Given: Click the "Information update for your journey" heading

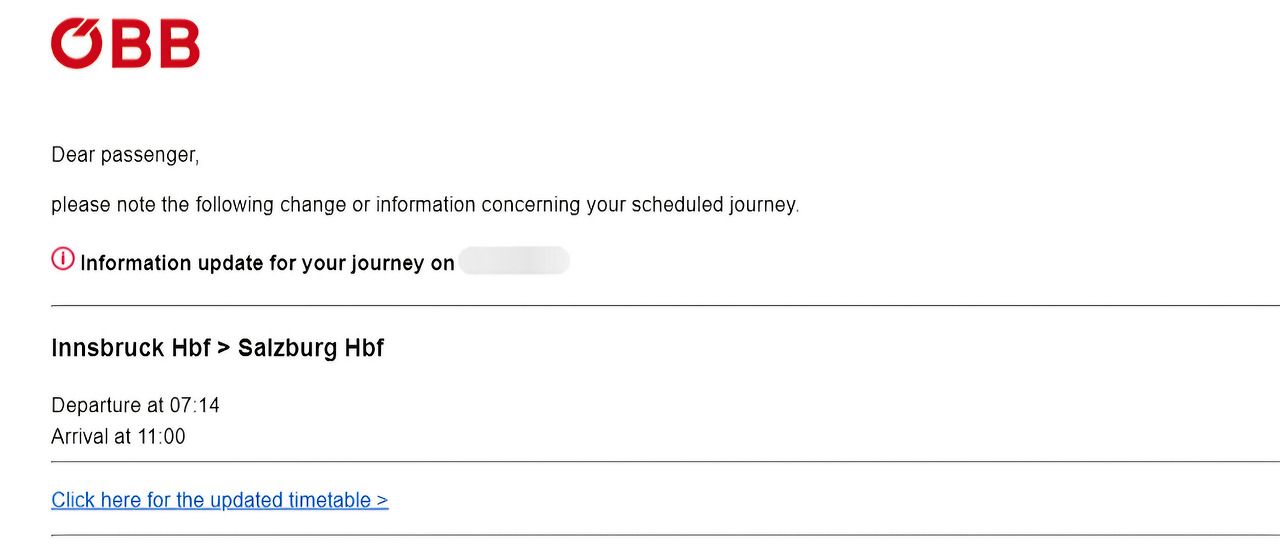Looking at the screenshot, I should click(x=267, y=263).
